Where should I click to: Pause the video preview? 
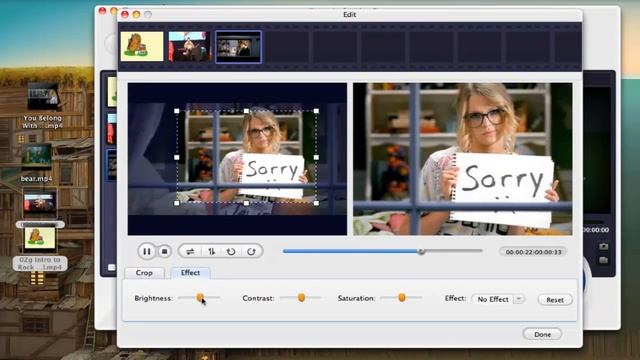(147, 251)
